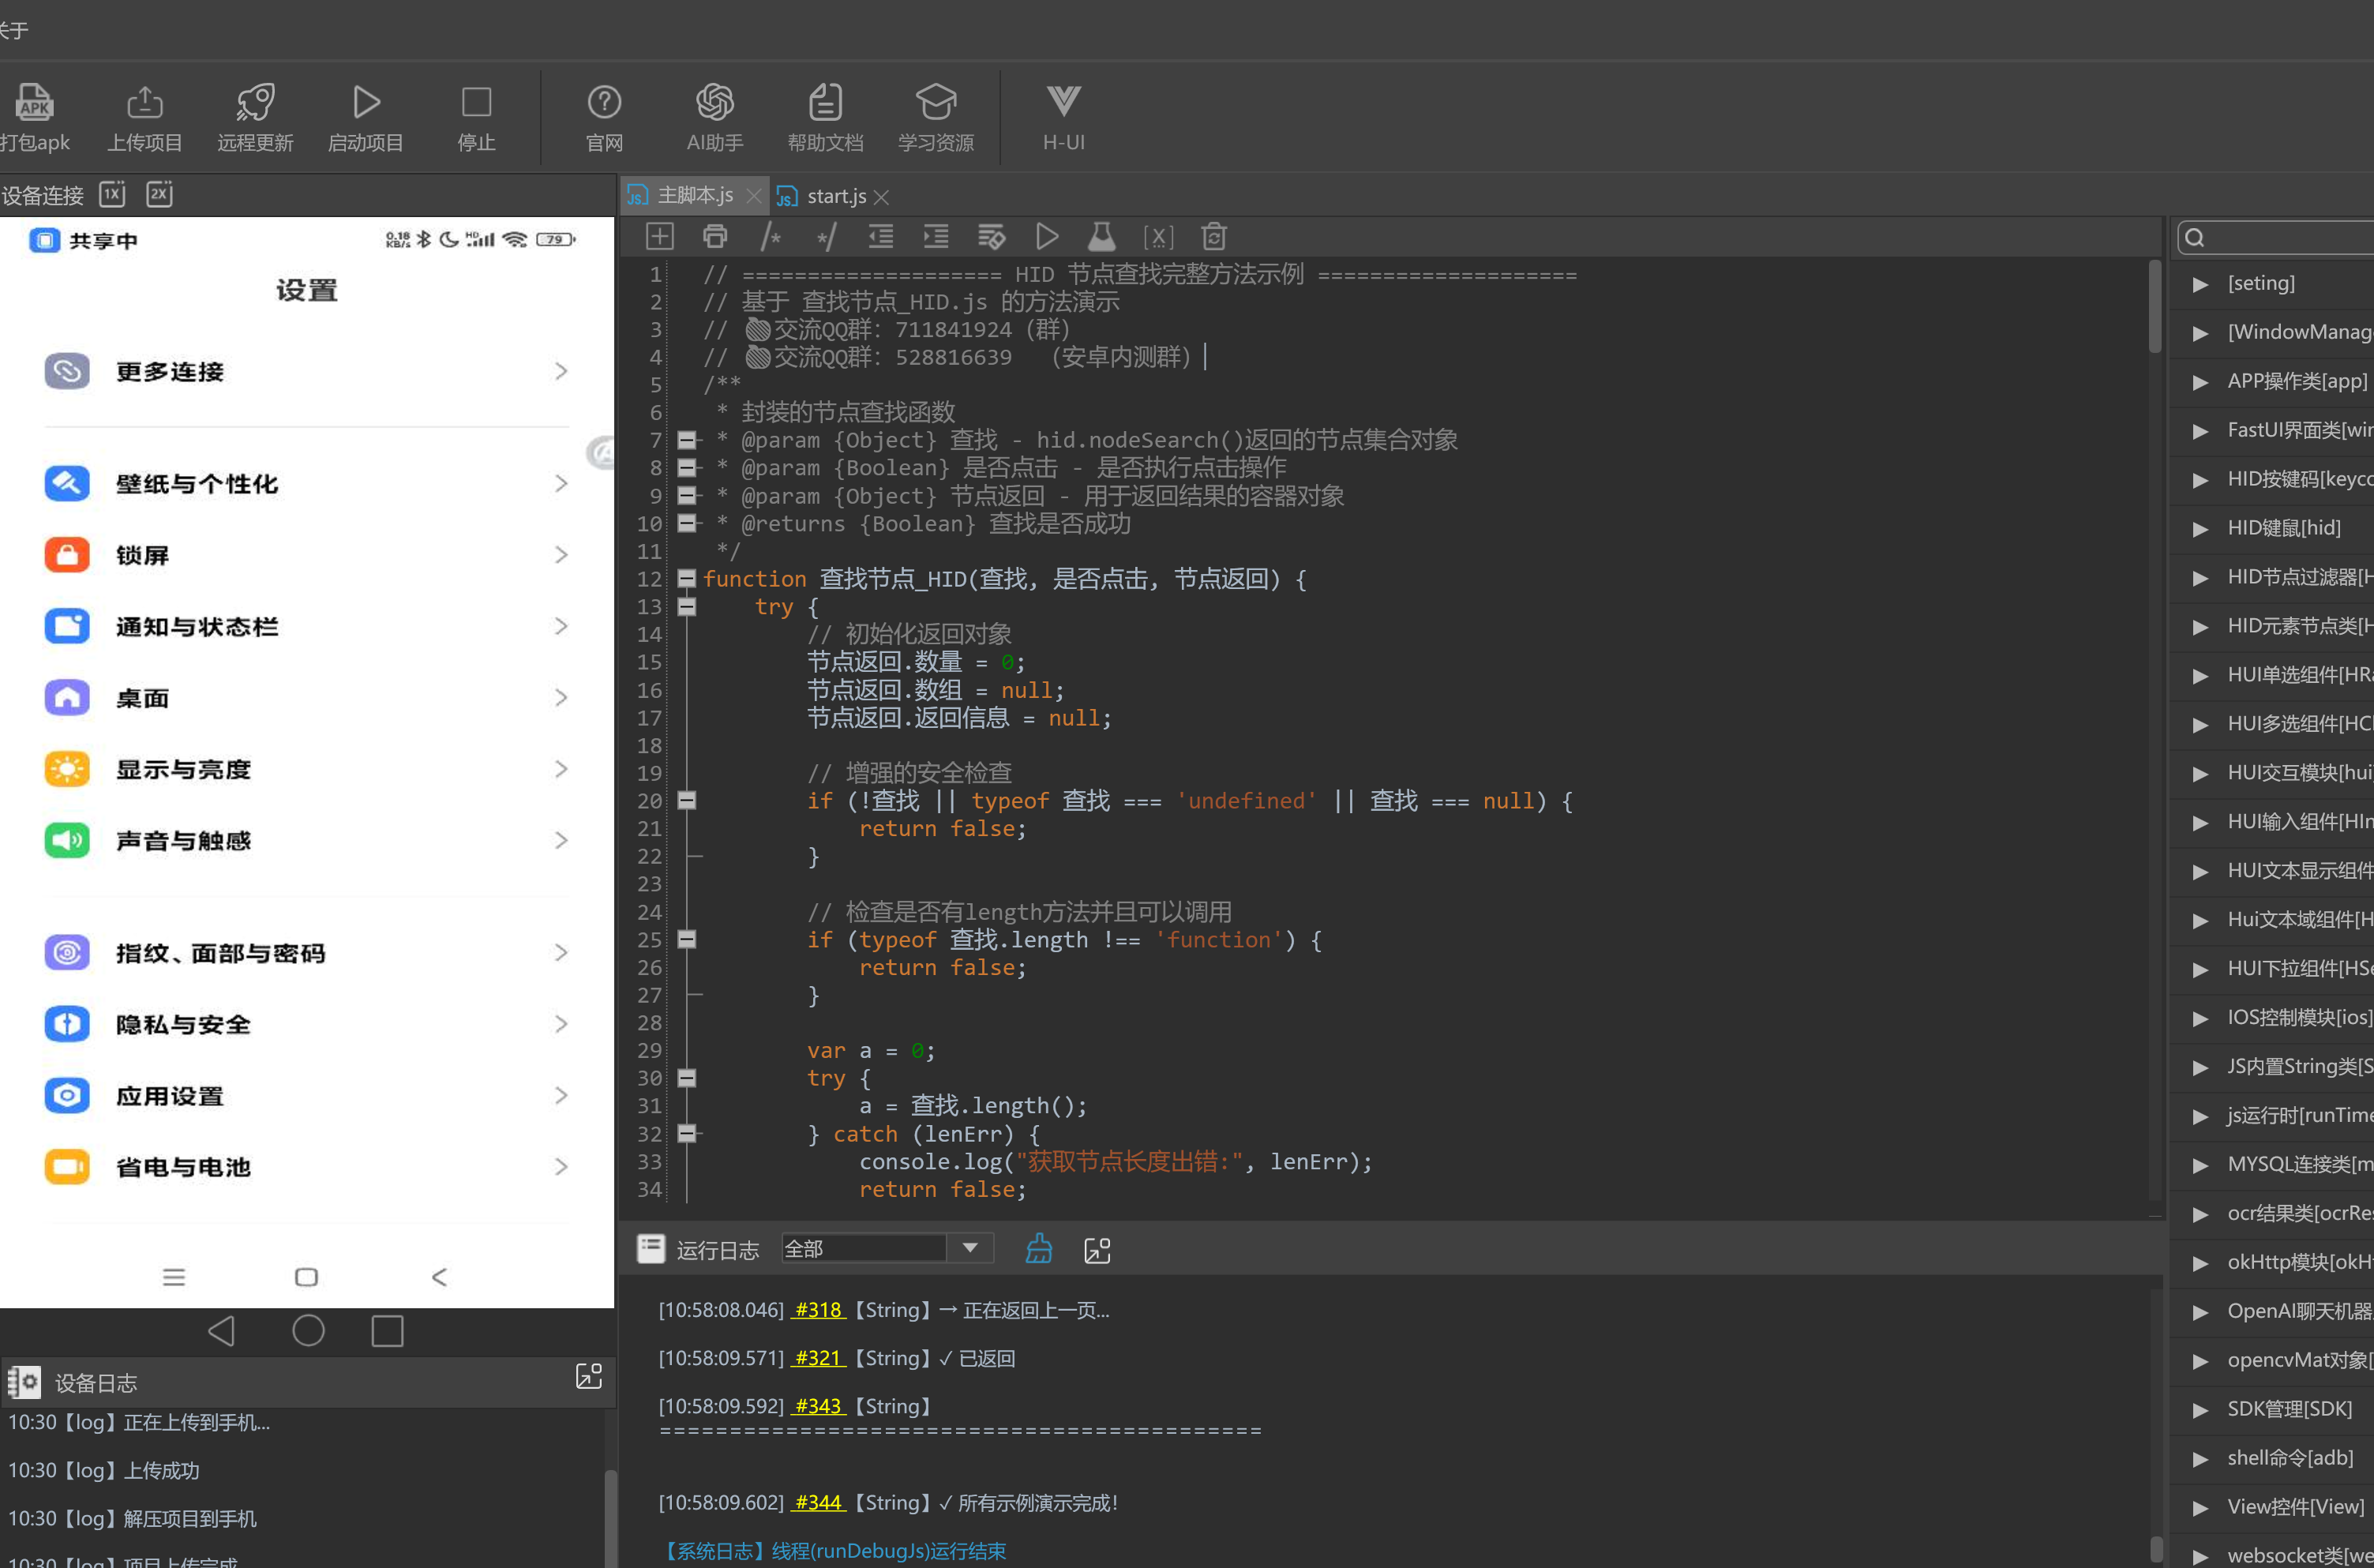The image size is (2374, 1568).
Task: Start the project with 启动项目
Action: click(366, 117)
